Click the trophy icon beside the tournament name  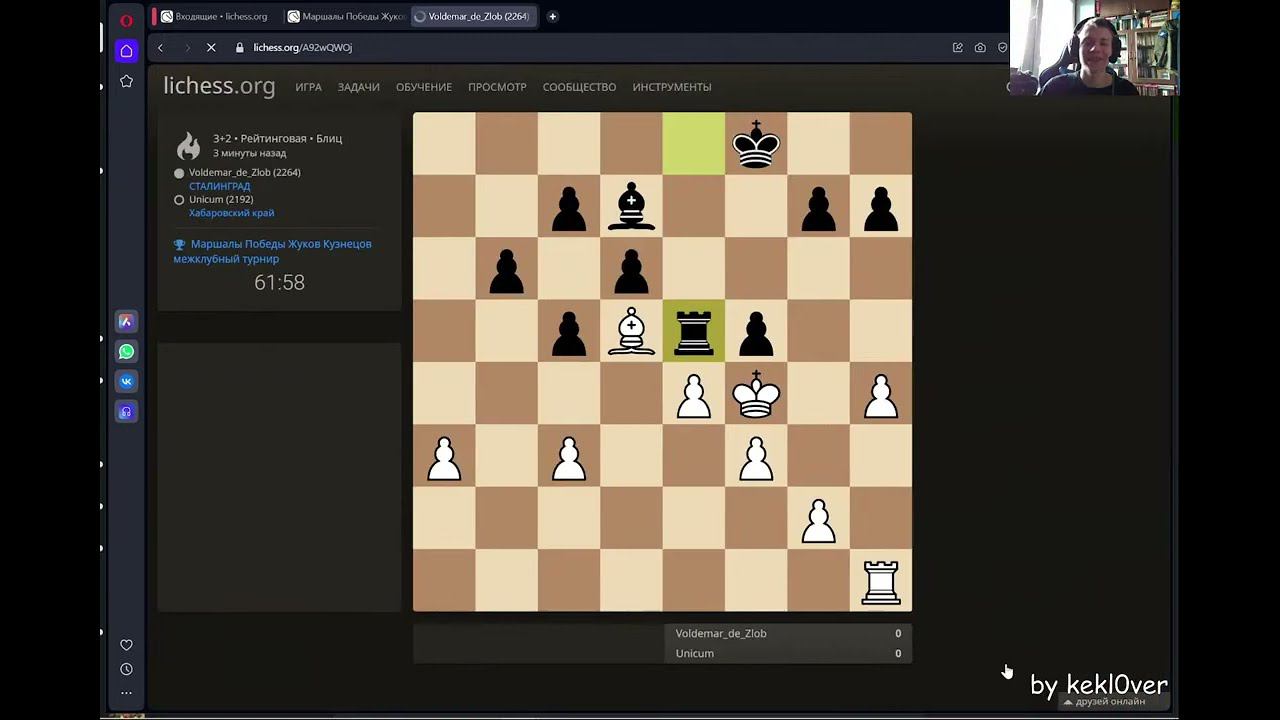pos(180,244)
